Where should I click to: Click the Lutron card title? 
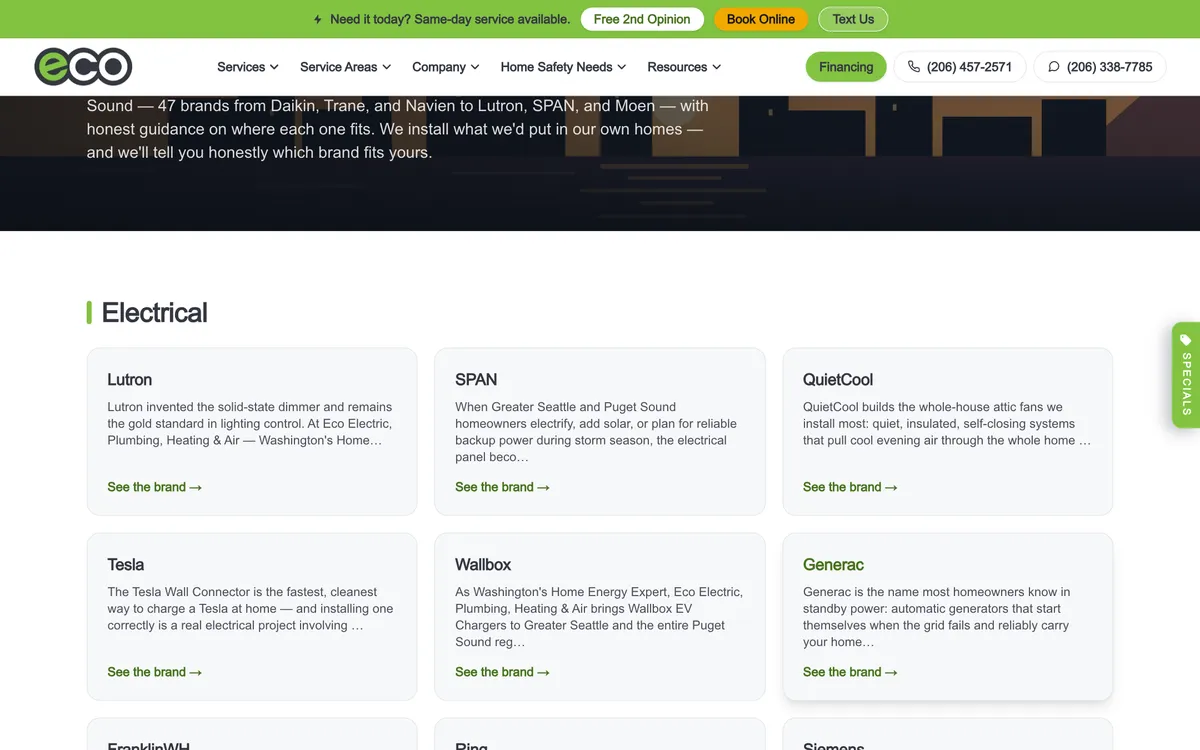[x=130, y=380]
